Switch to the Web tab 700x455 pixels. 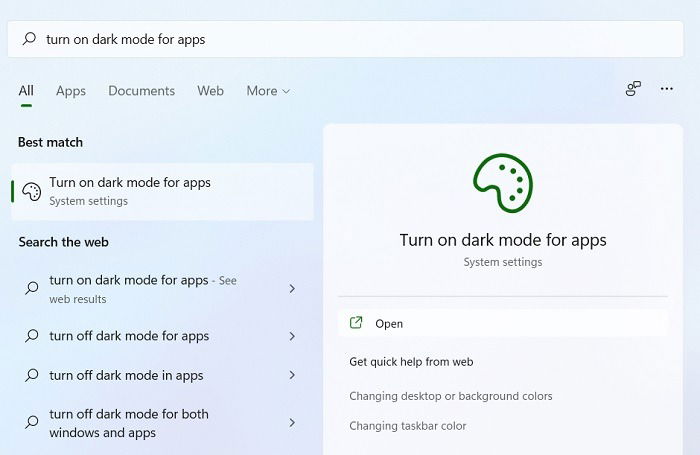point(210,91)
